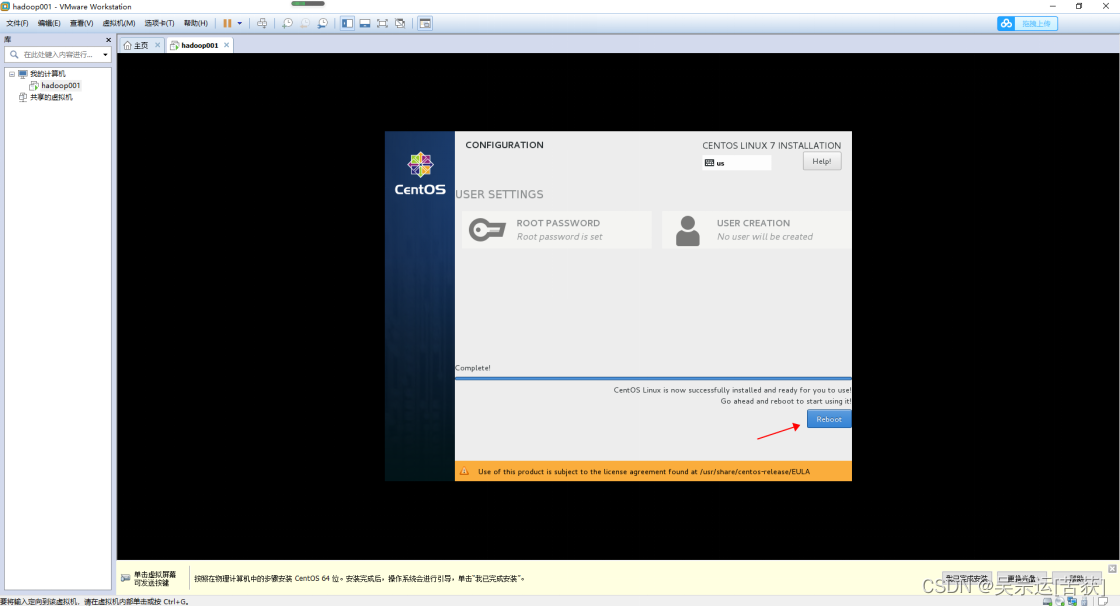Open the 虚拟机(M) menu
The image size is (1120, 606).
coord(119,24)
